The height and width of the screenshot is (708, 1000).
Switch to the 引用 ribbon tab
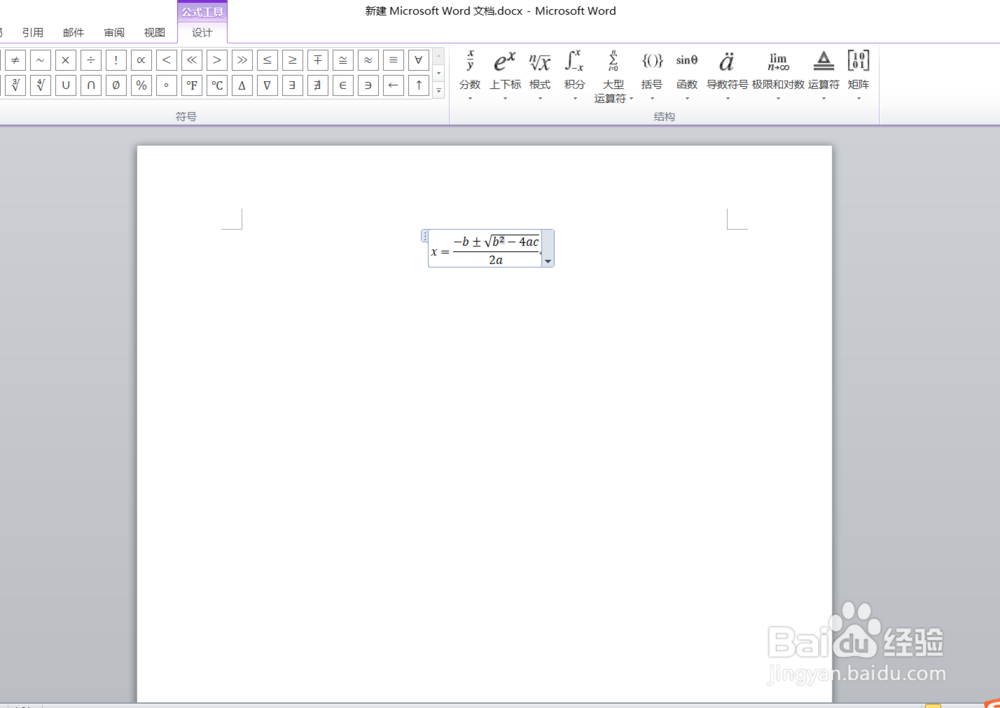point(33,33)
